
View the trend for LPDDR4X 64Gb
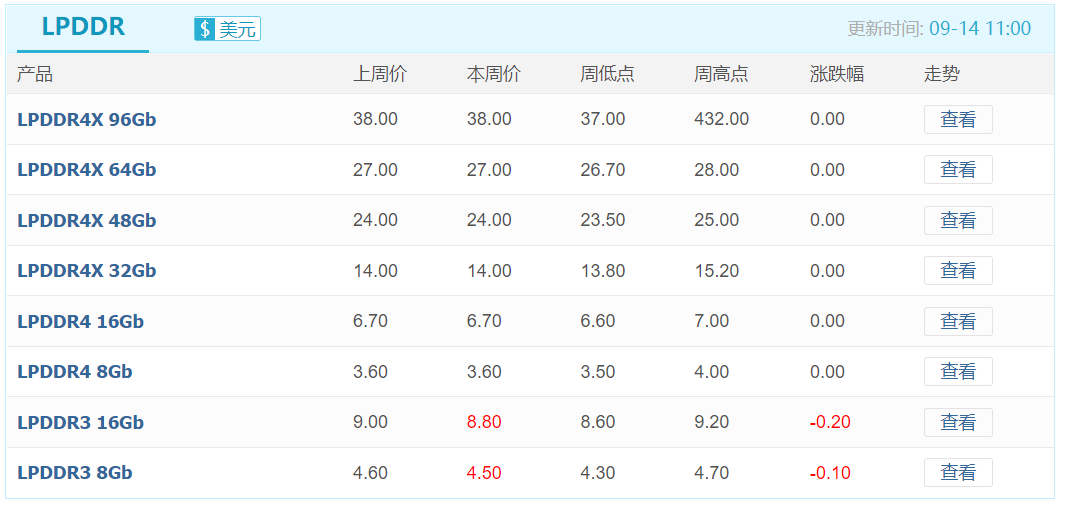tap(958, 170)
